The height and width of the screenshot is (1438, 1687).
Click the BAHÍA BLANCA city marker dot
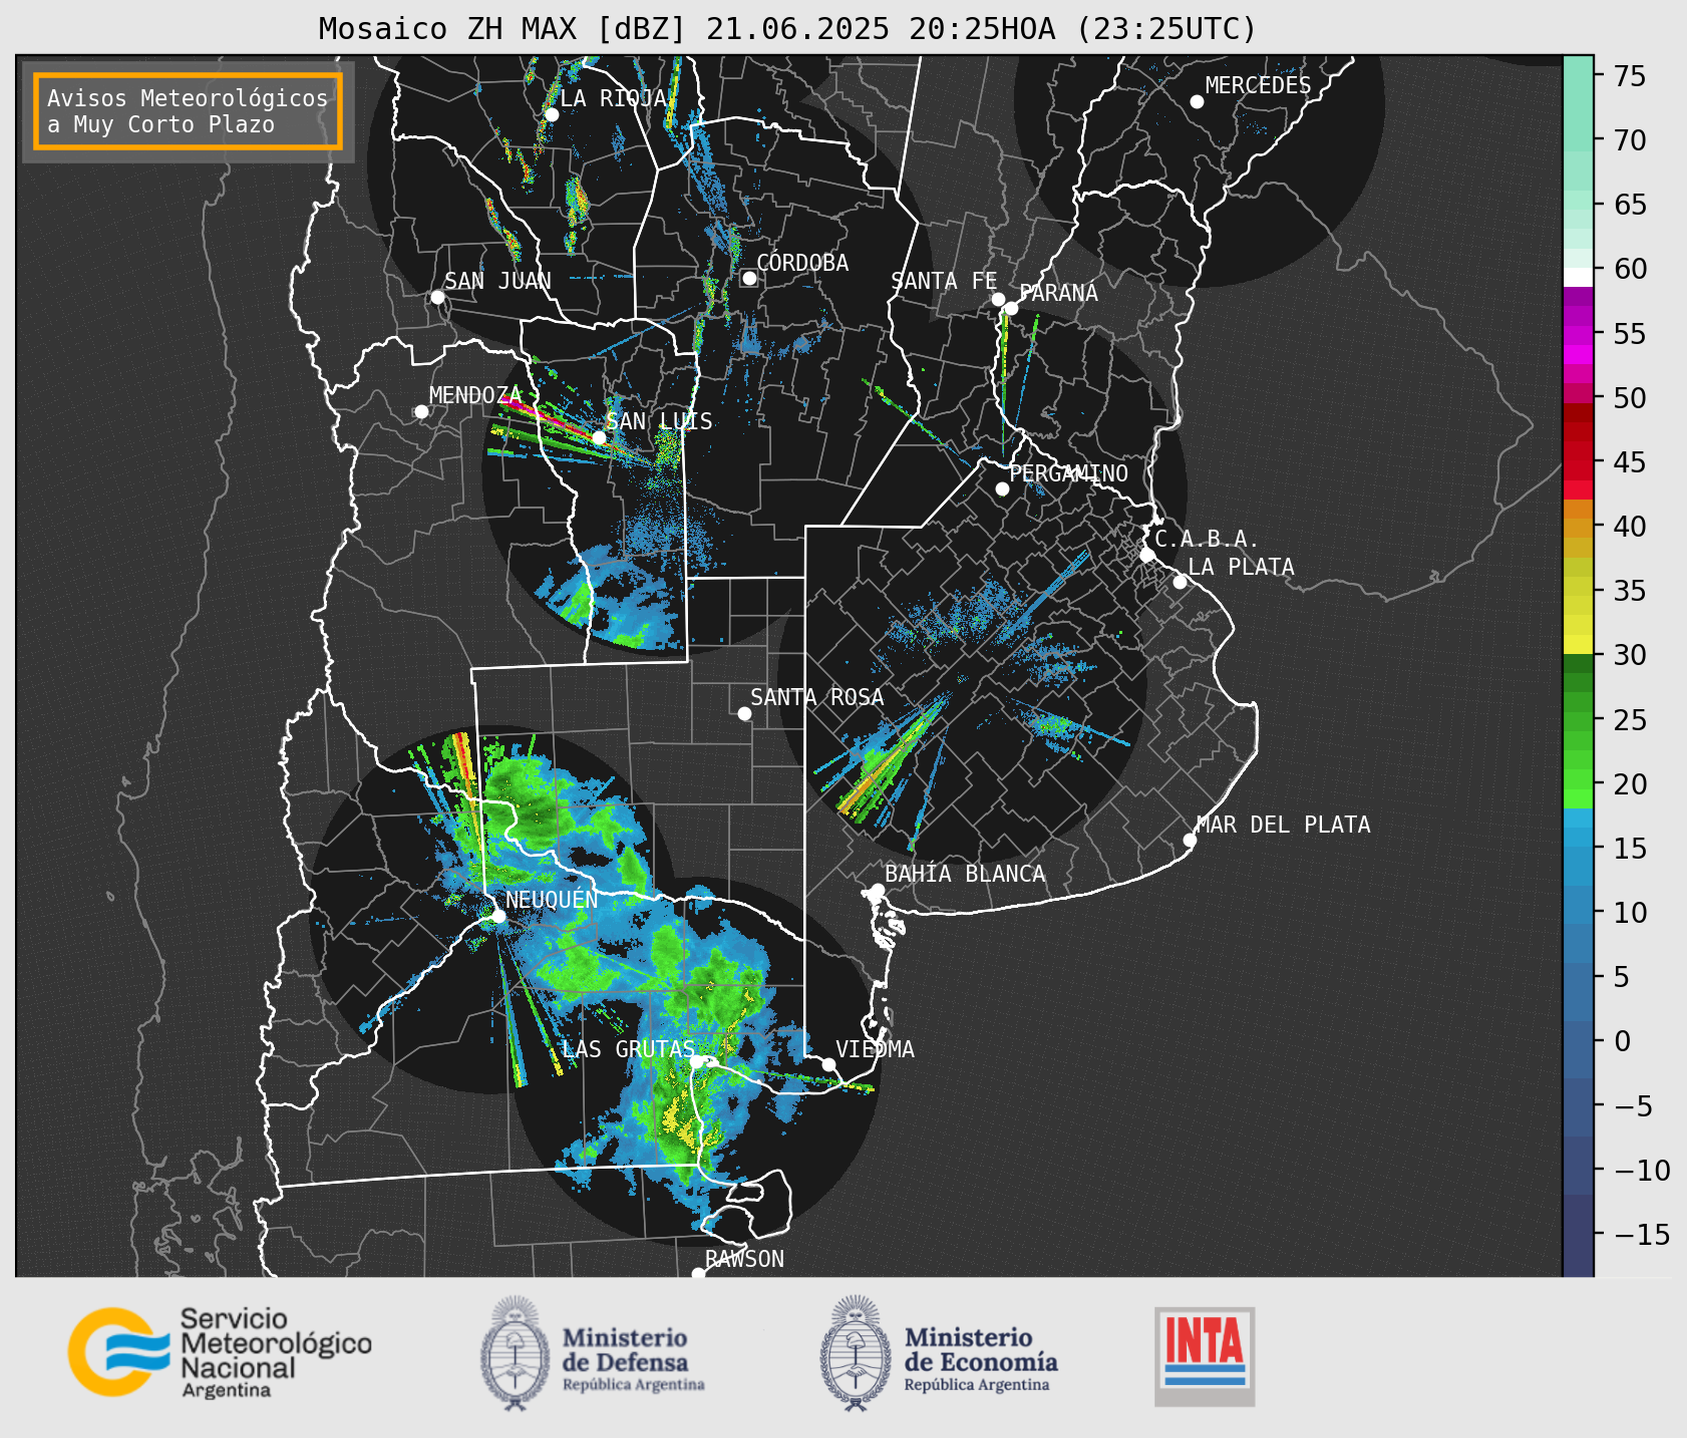click(877, 890)
